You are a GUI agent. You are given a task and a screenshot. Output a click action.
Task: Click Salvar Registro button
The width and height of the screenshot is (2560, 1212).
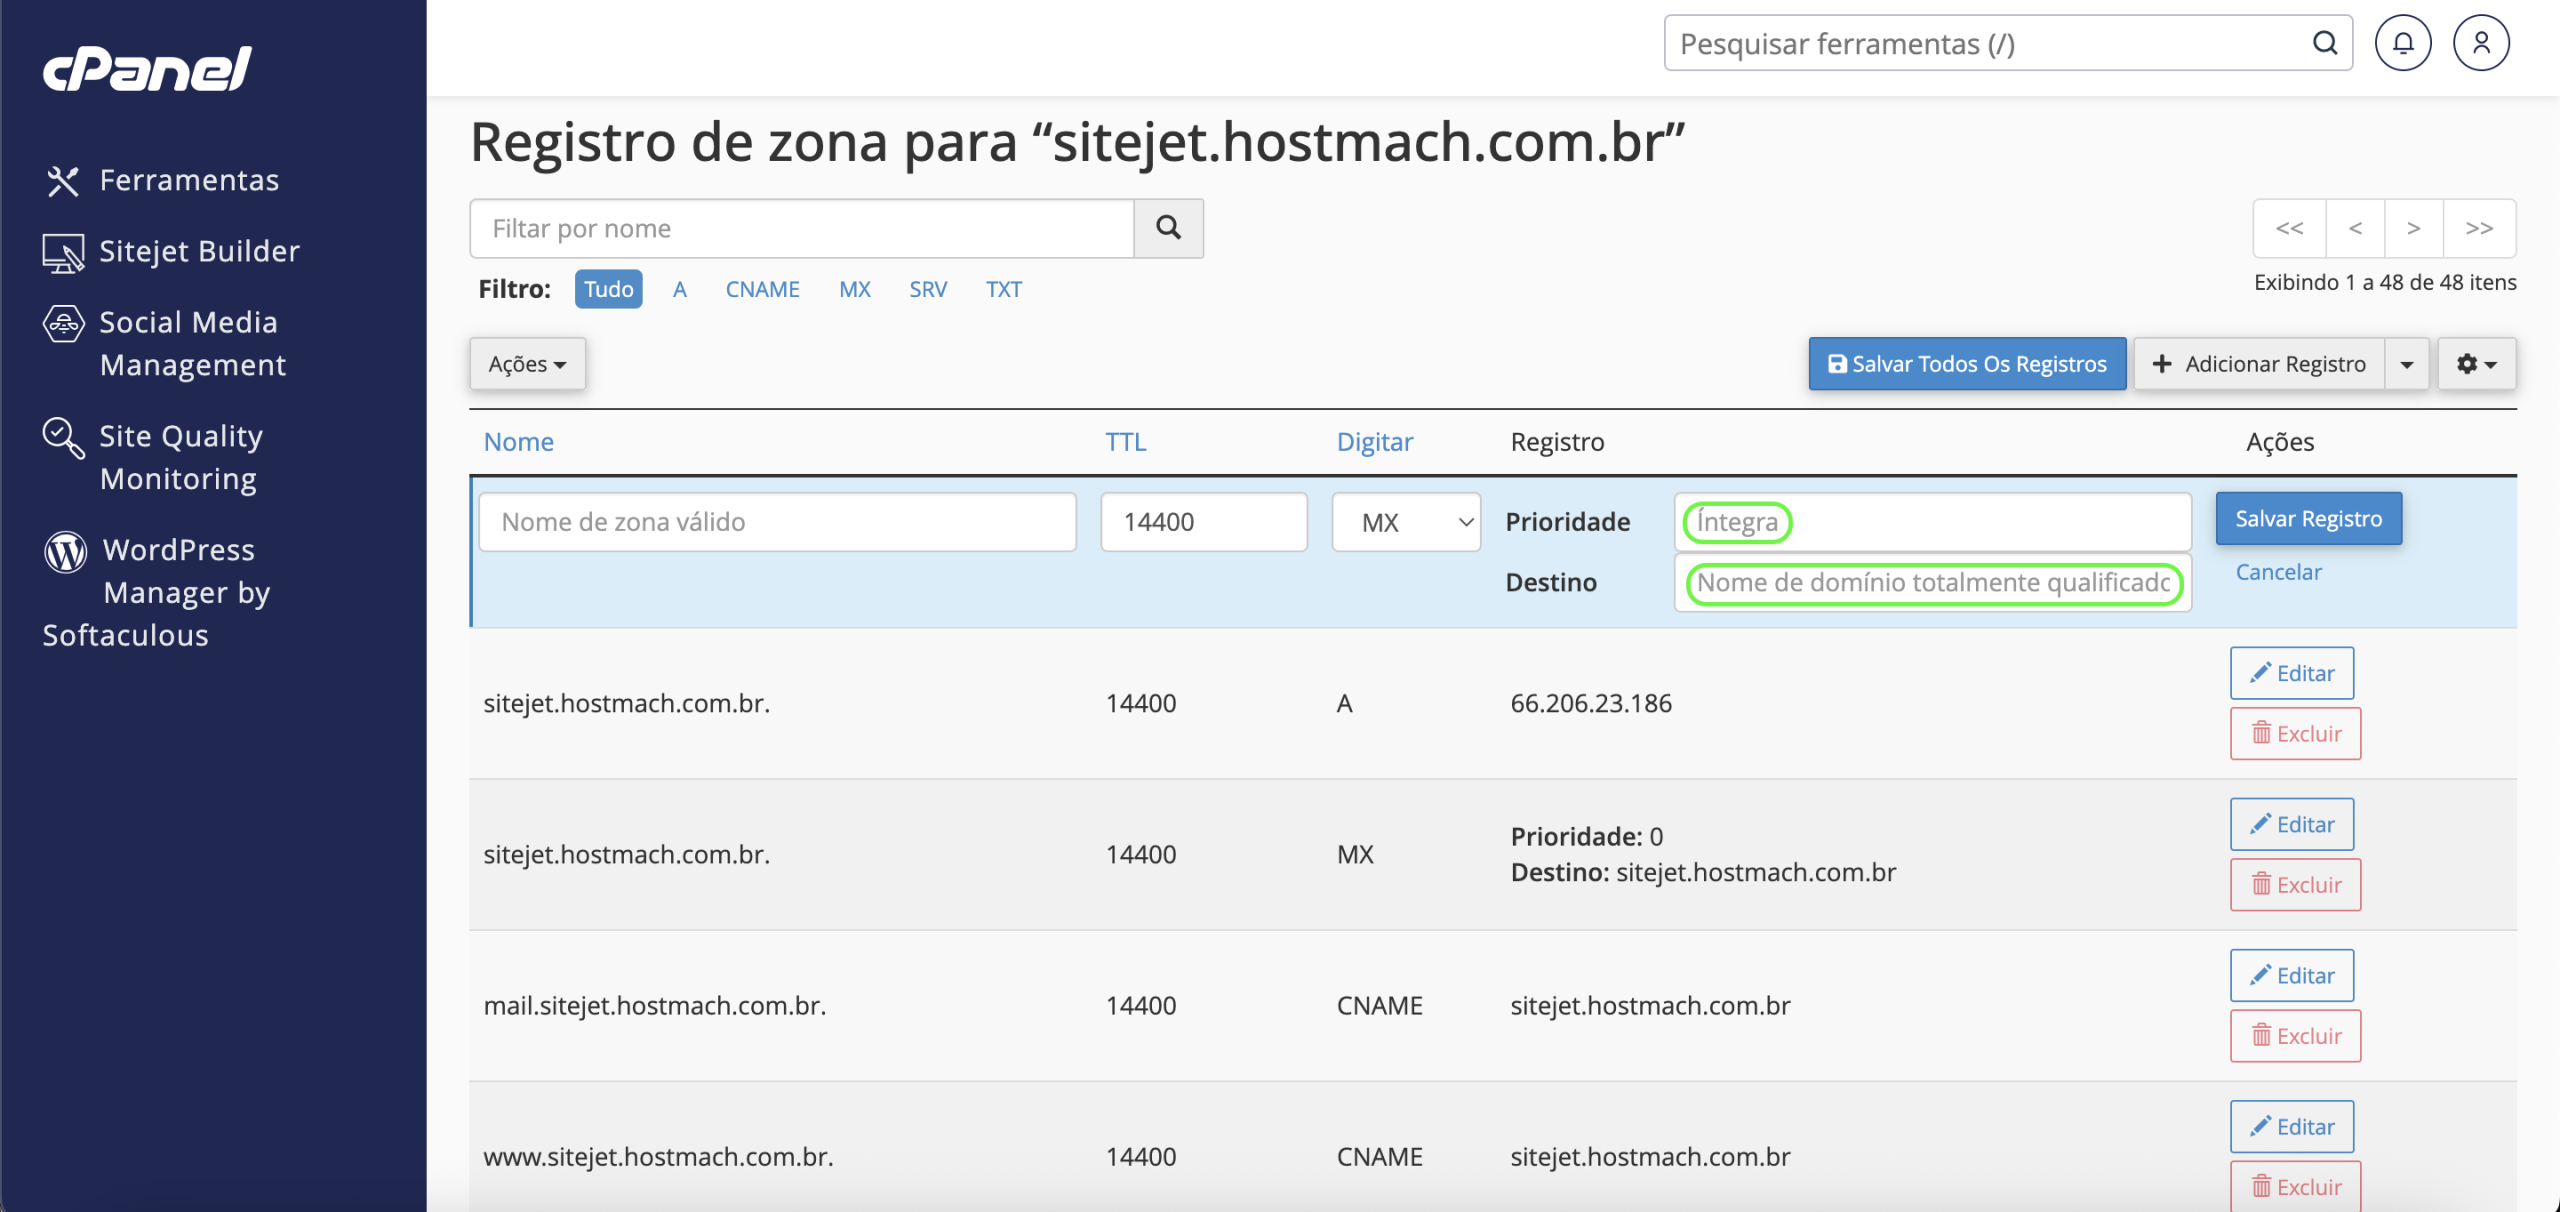(2308, 519)
